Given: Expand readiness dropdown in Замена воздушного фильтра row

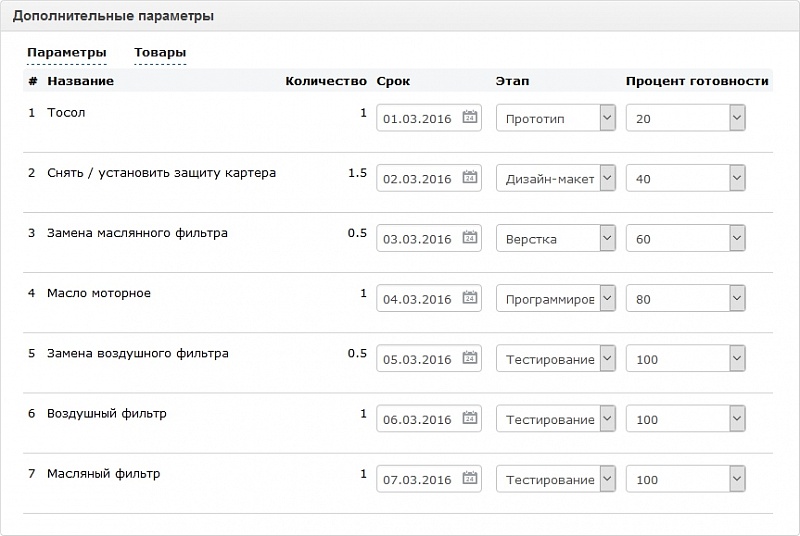Looking at the screenshot, I should (737, 359).
